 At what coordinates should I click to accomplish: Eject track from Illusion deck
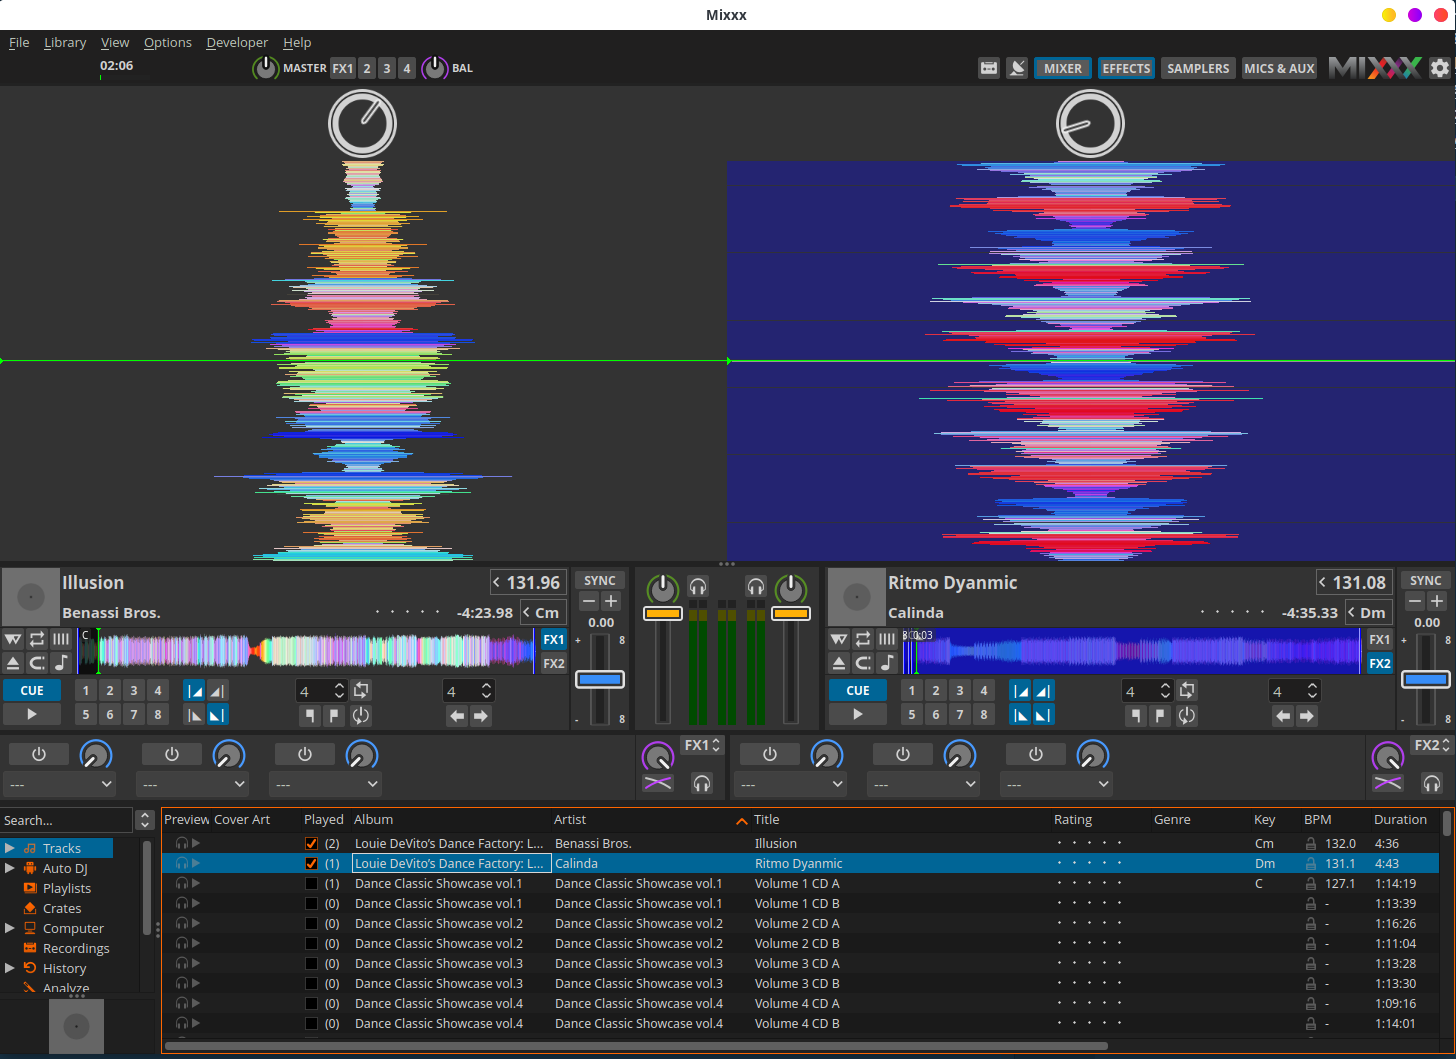13,662
